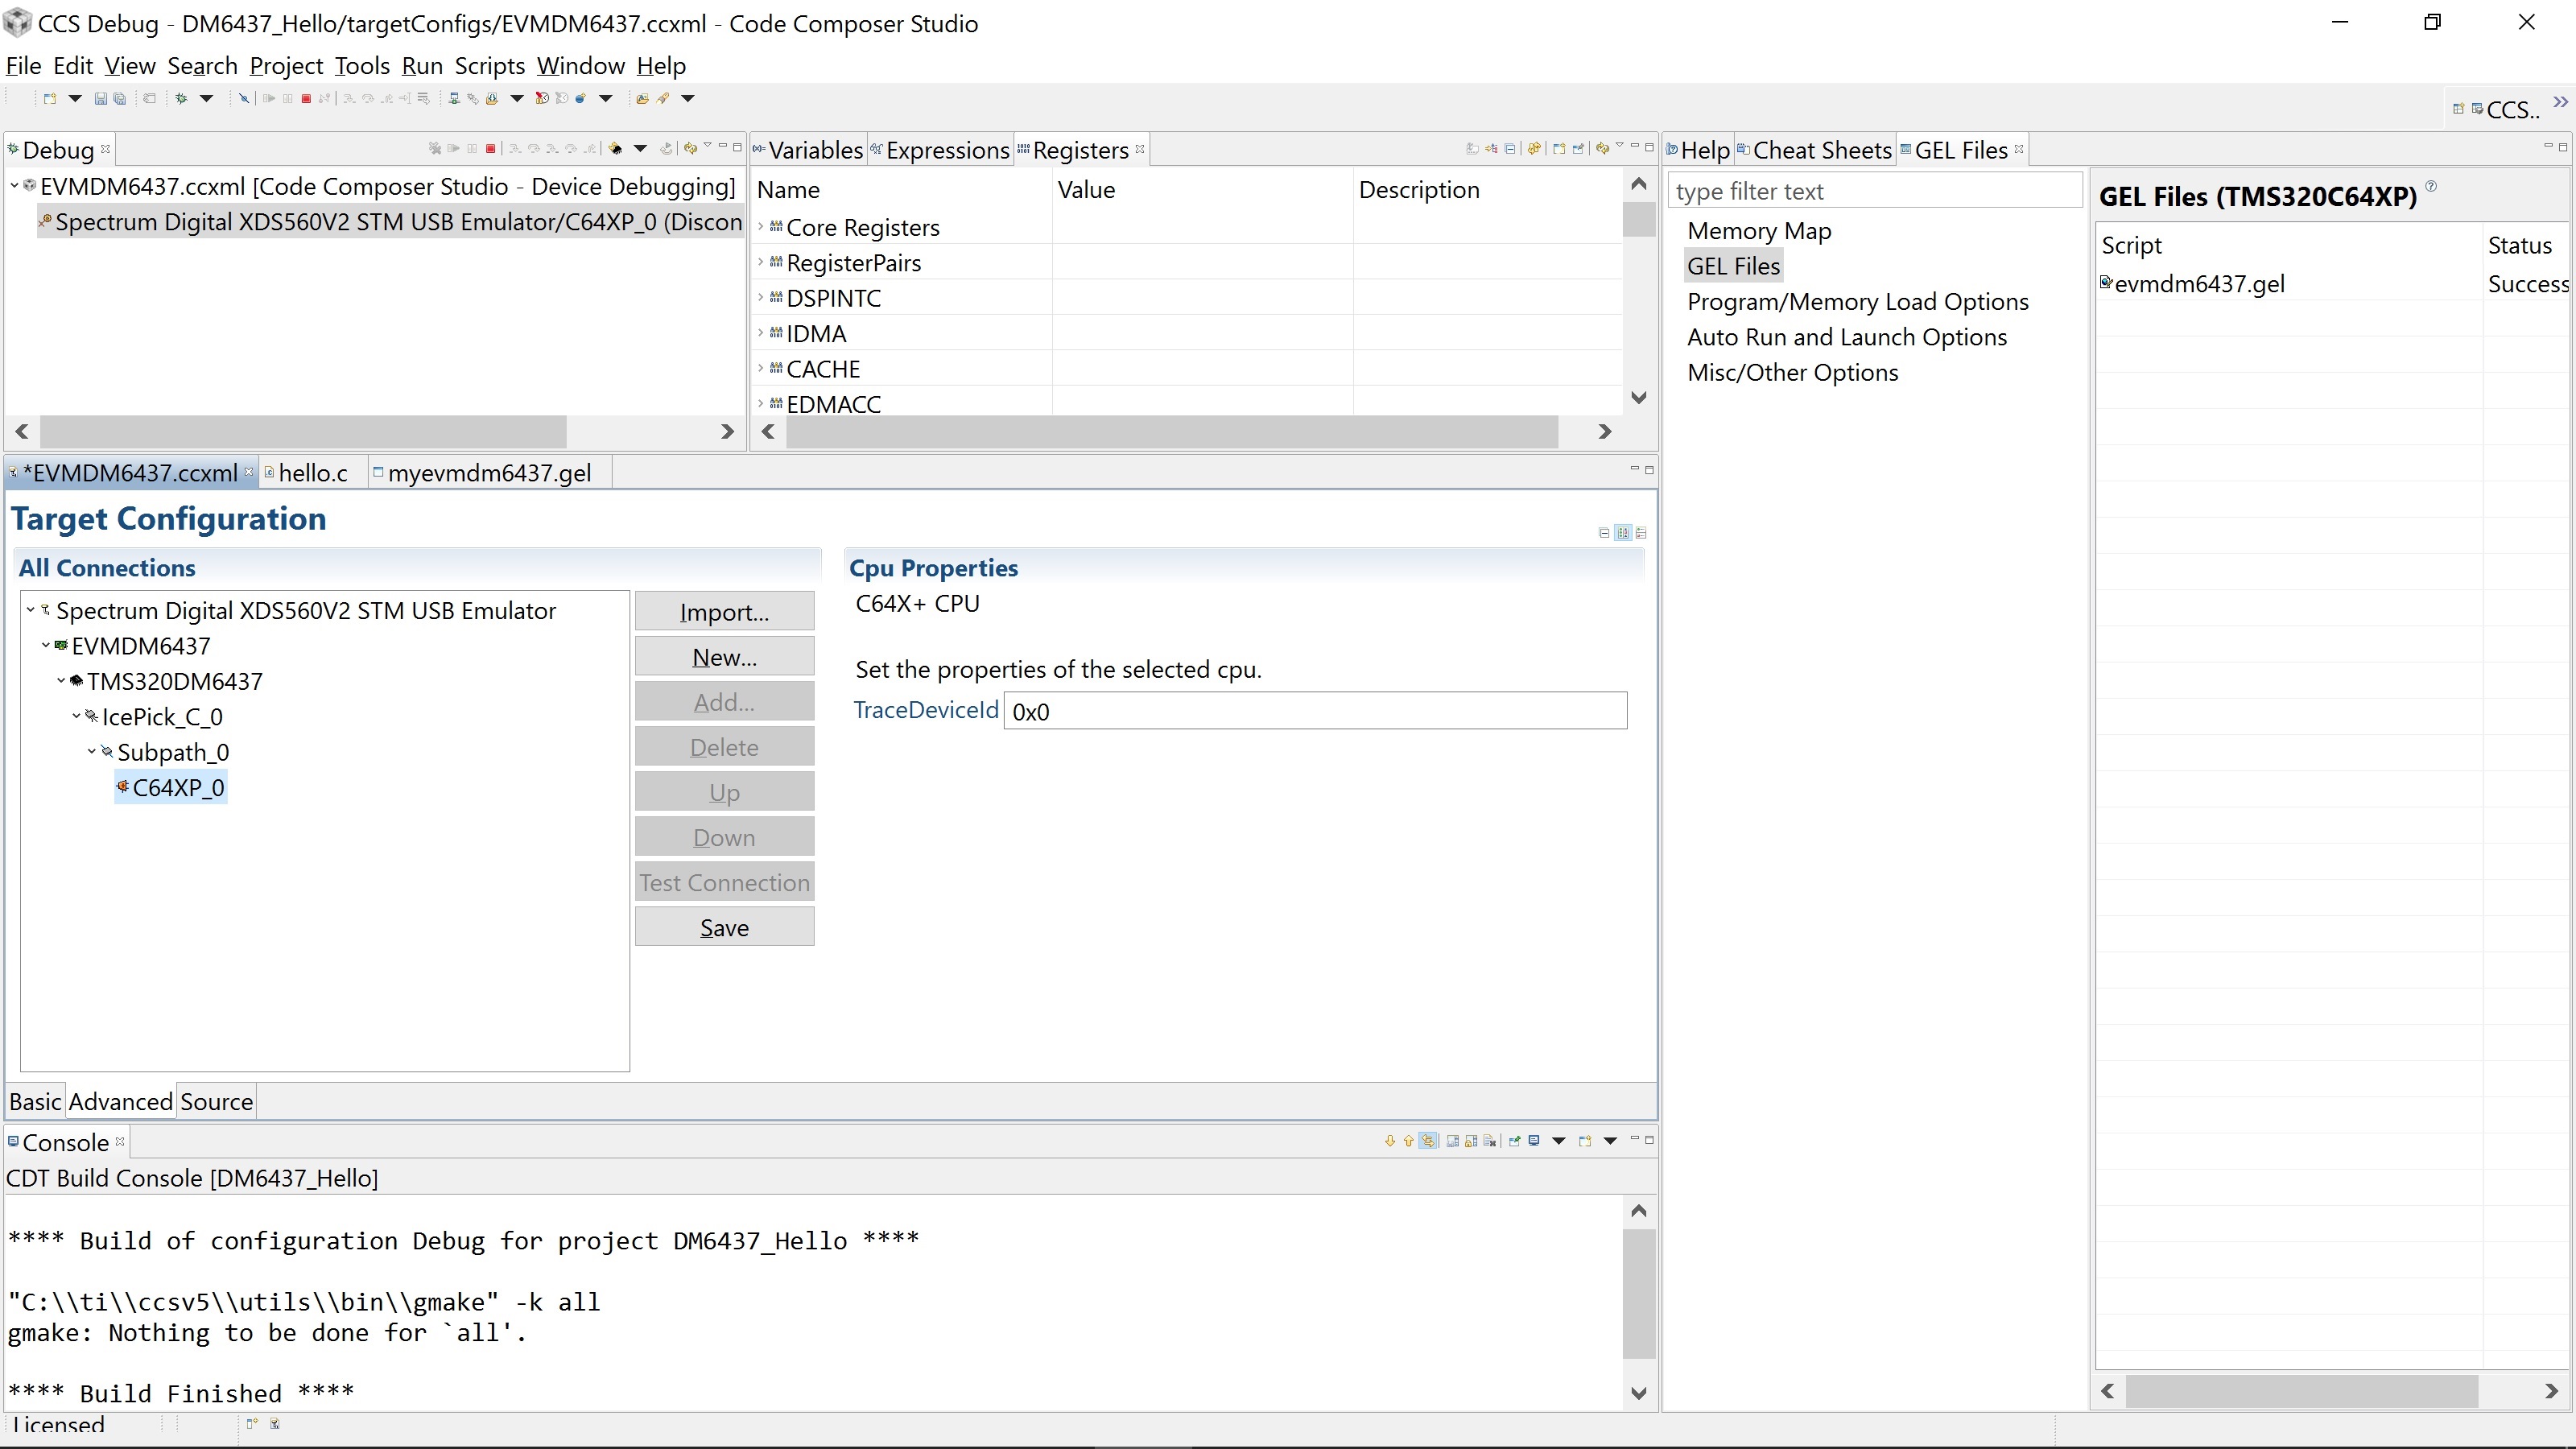Switch to Source tab of Target Configuration

point(216,1101)
